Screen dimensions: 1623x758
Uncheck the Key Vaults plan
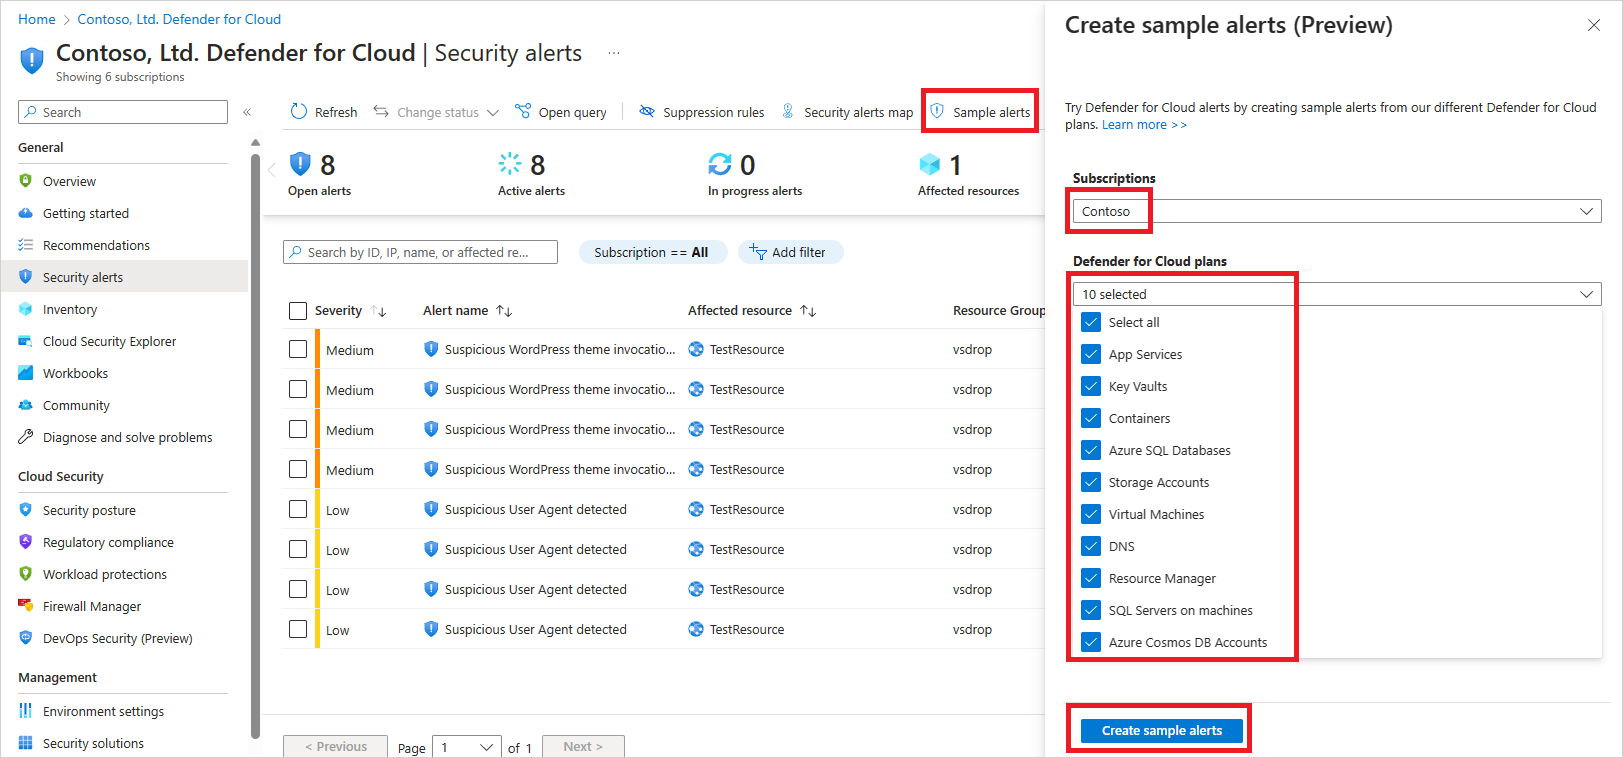coord(1091,386)
